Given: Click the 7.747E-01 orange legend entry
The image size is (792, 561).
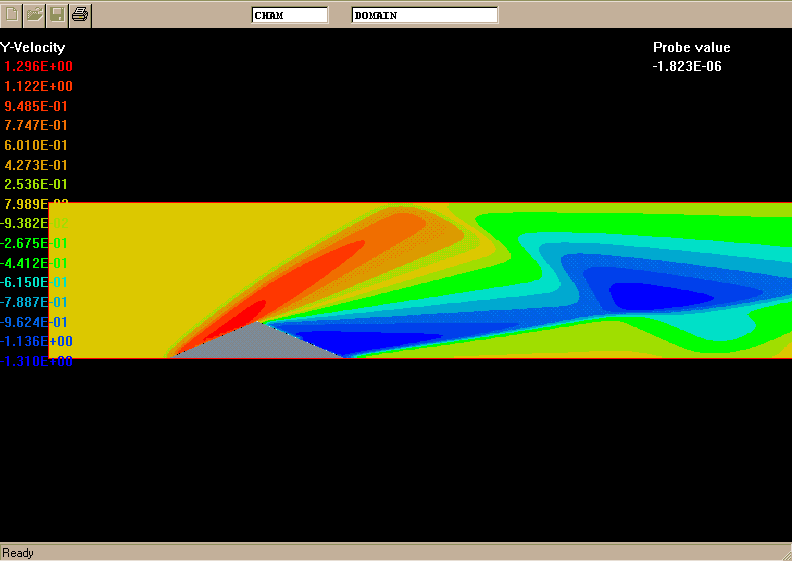Looking at the screenshot, I should tap(36, 126).
